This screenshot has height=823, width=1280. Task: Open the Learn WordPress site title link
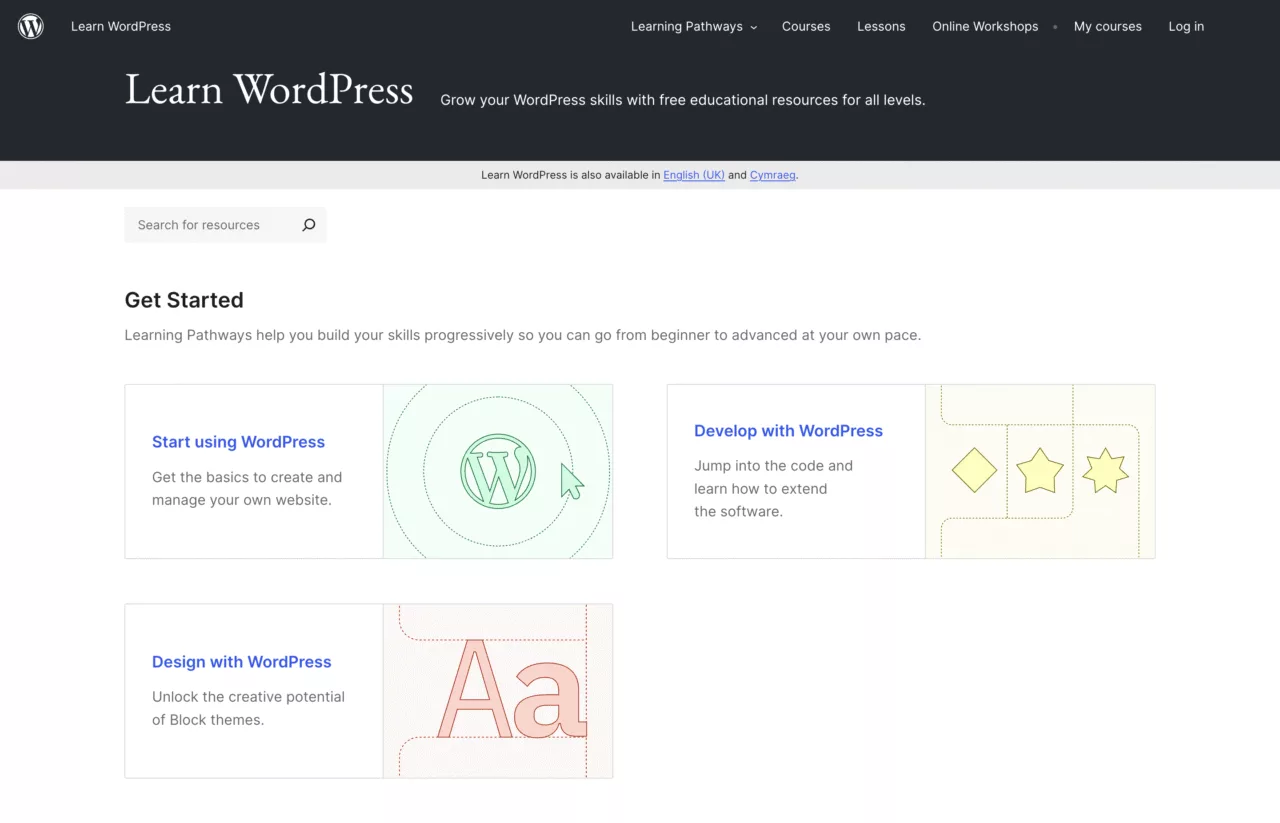pos(121,26)
